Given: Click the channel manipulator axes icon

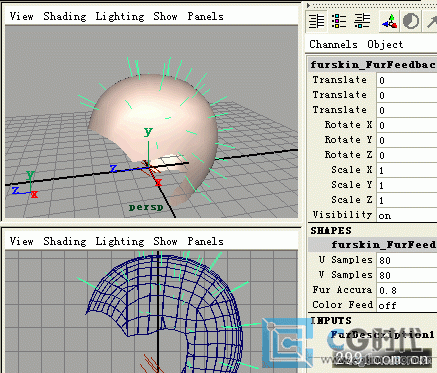Looking at the screenshot, I should tap(389, 21).
